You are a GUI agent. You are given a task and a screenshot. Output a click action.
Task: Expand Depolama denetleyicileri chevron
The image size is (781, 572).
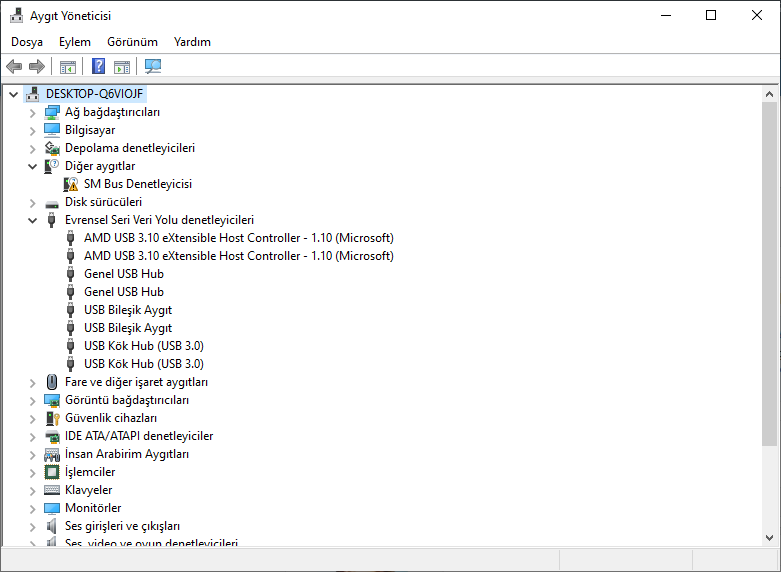[32, 149]
